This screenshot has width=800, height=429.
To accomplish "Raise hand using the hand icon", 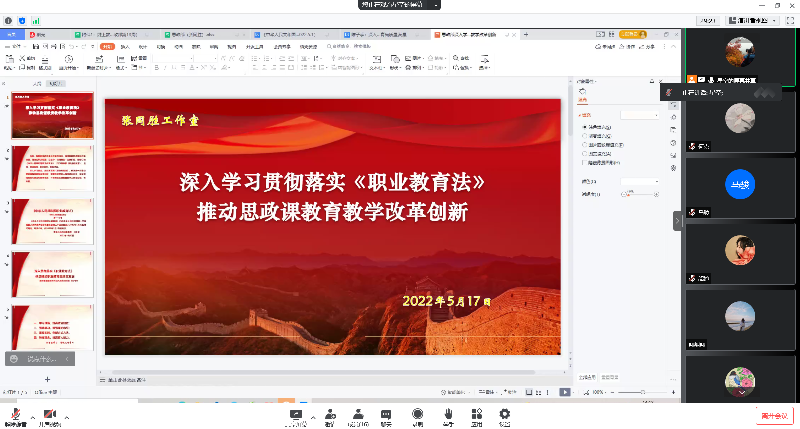I will pos(449,415).
